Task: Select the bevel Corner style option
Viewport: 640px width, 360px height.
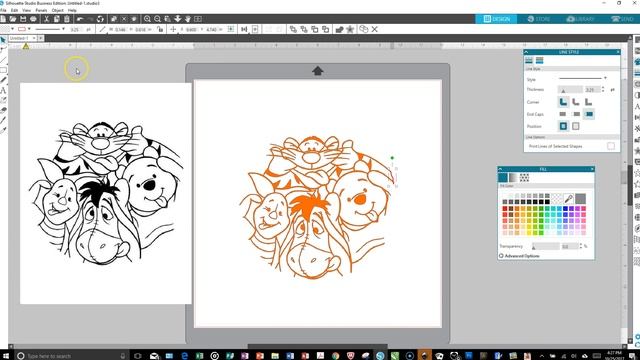Action: tap(589, 102)
